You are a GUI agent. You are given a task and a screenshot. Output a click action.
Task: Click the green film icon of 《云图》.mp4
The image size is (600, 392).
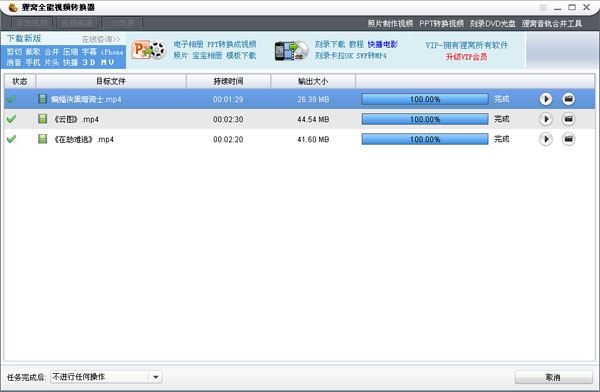point(42,119)
